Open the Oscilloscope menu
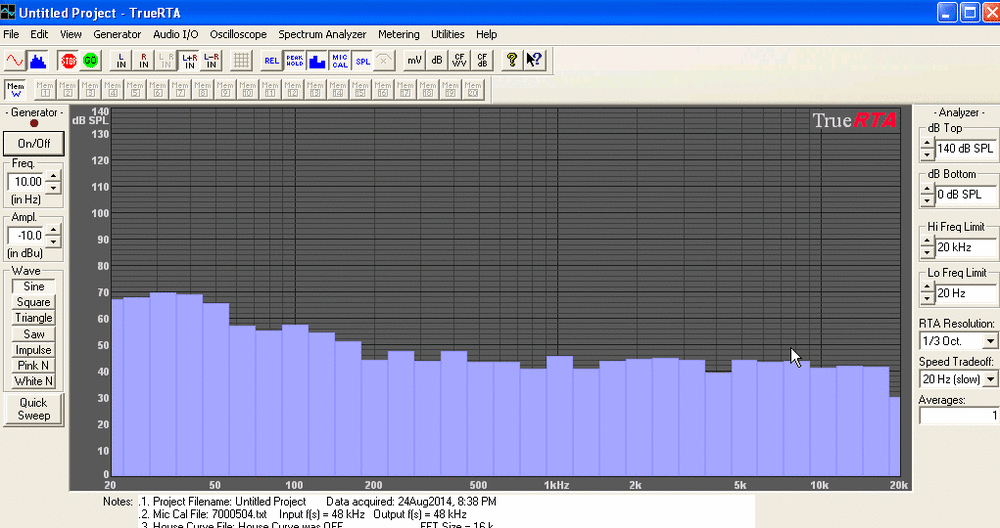 click(238, 34)
